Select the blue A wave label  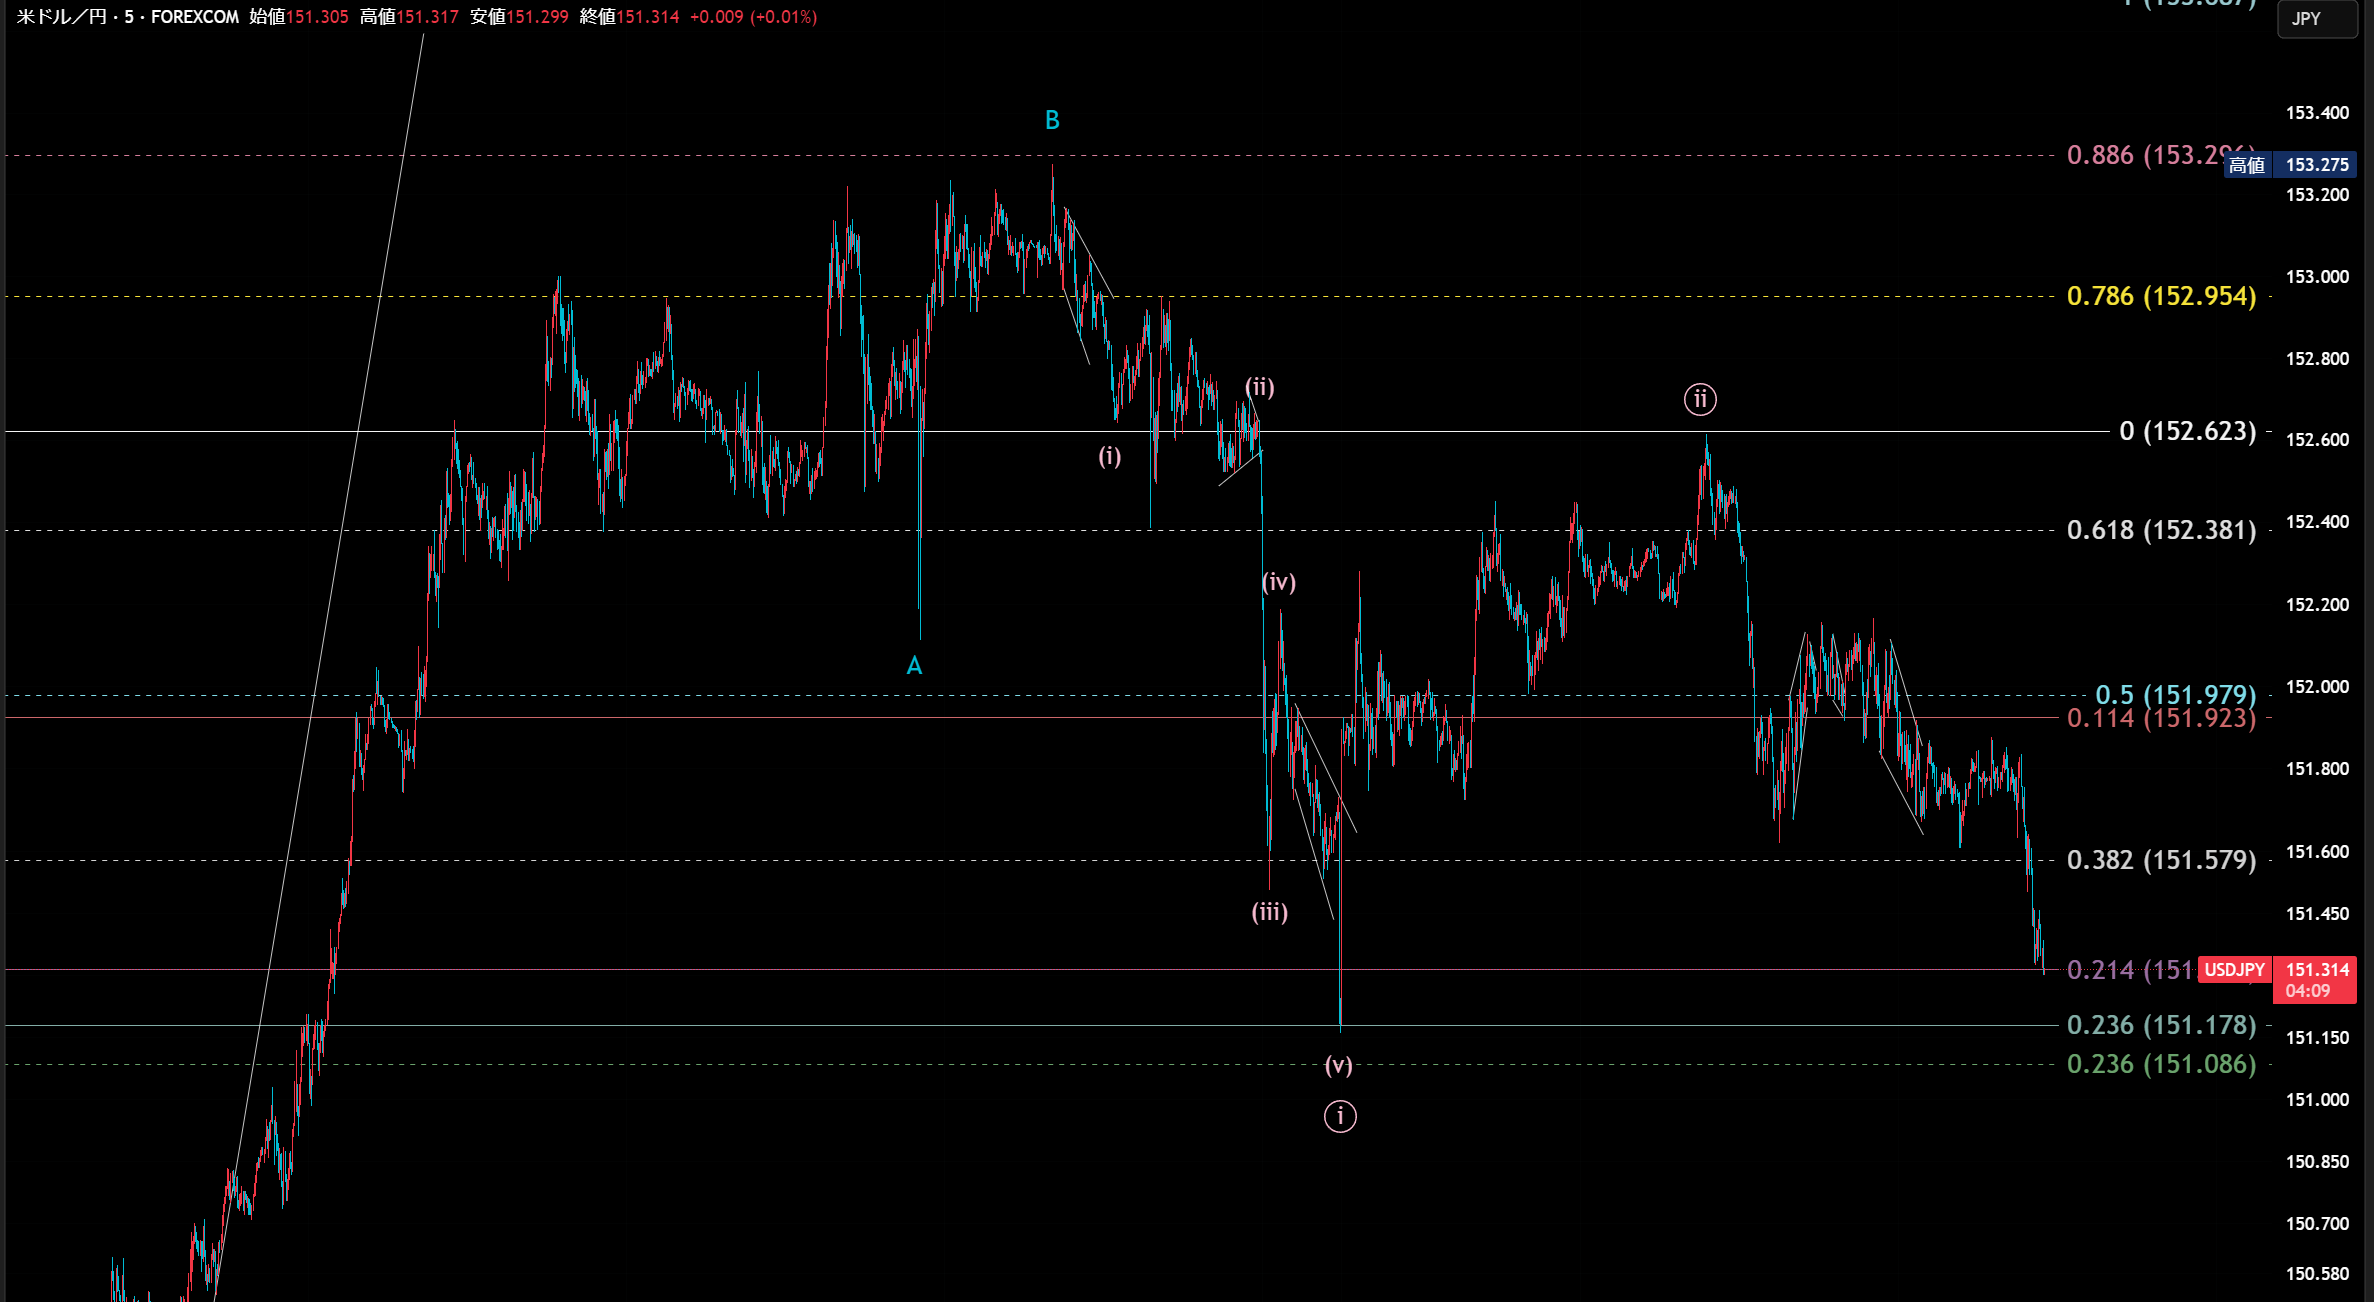914,667
